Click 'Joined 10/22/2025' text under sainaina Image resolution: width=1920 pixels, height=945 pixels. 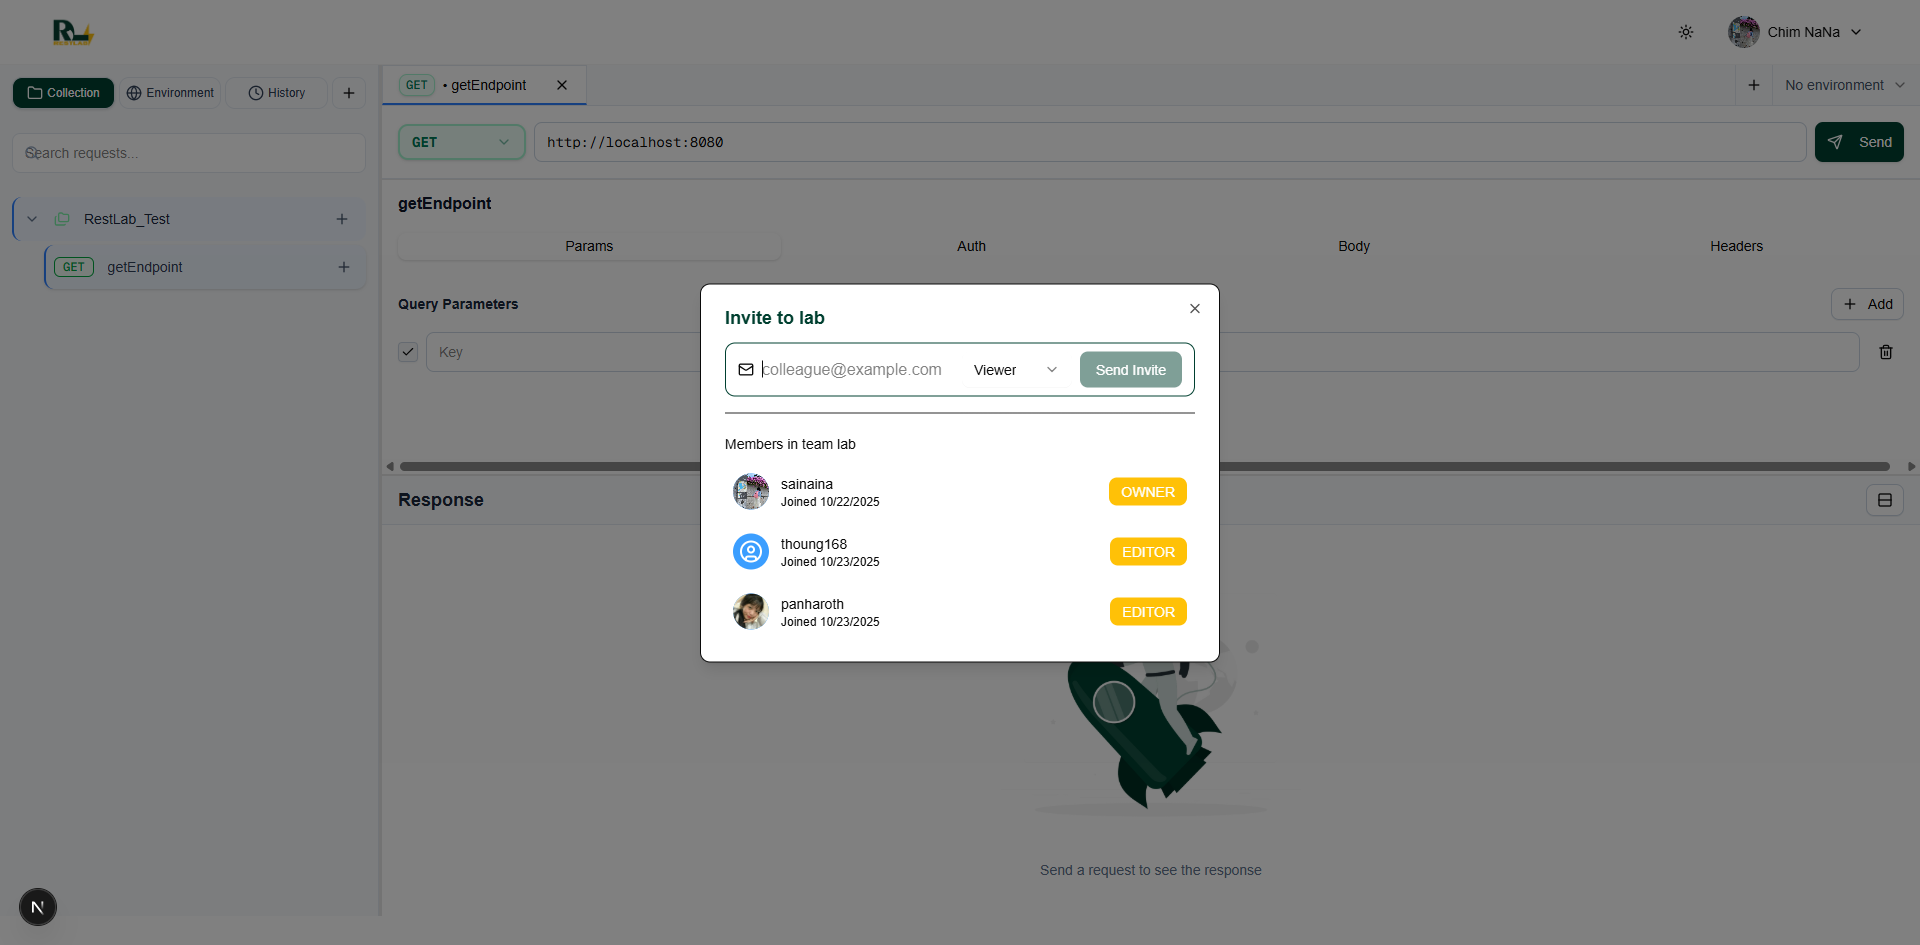click(830, 502)
